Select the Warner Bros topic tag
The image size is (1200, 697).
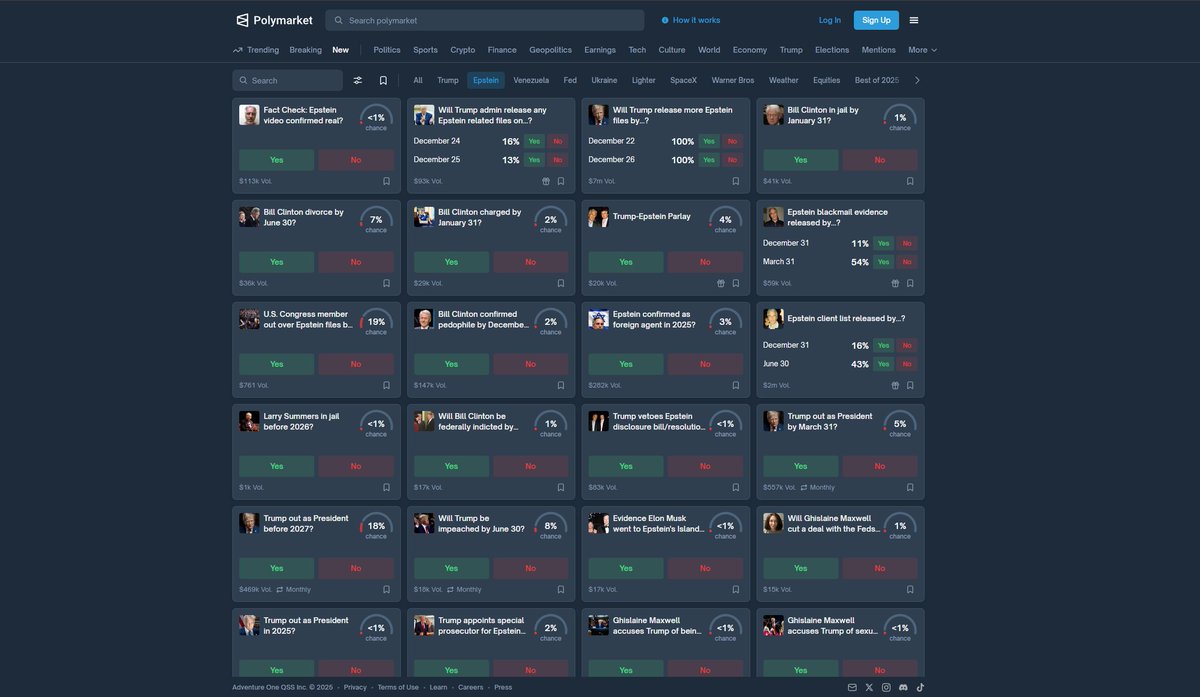click(x=733, y=80)
